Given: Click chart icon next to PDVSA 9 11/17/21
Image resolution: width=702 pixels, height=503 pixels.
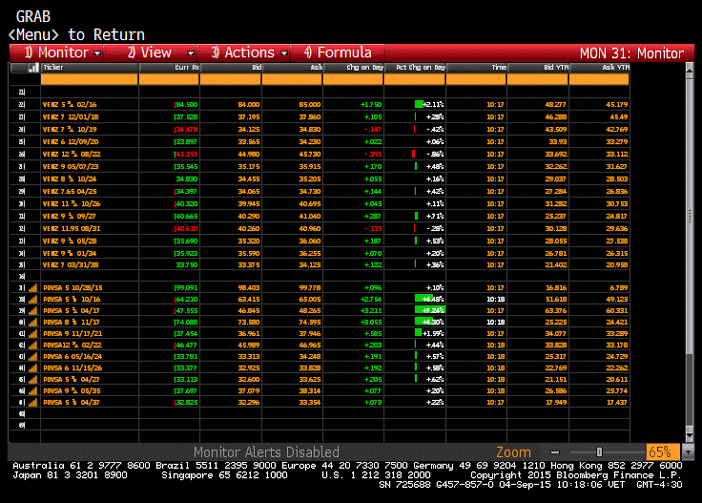Looking at the screenshot, I should pyautogui.click(x=33, y=334).
